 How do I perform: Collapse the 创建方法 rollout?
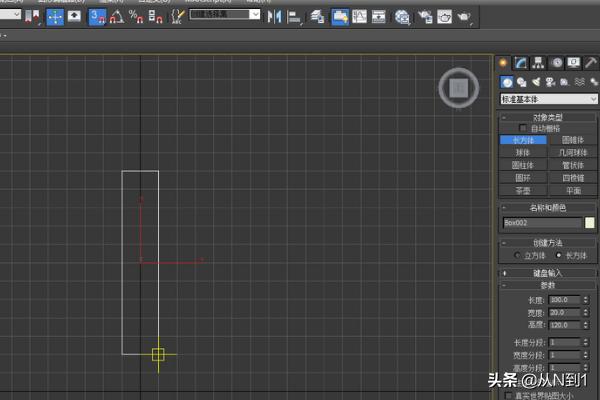pos(548,243)
